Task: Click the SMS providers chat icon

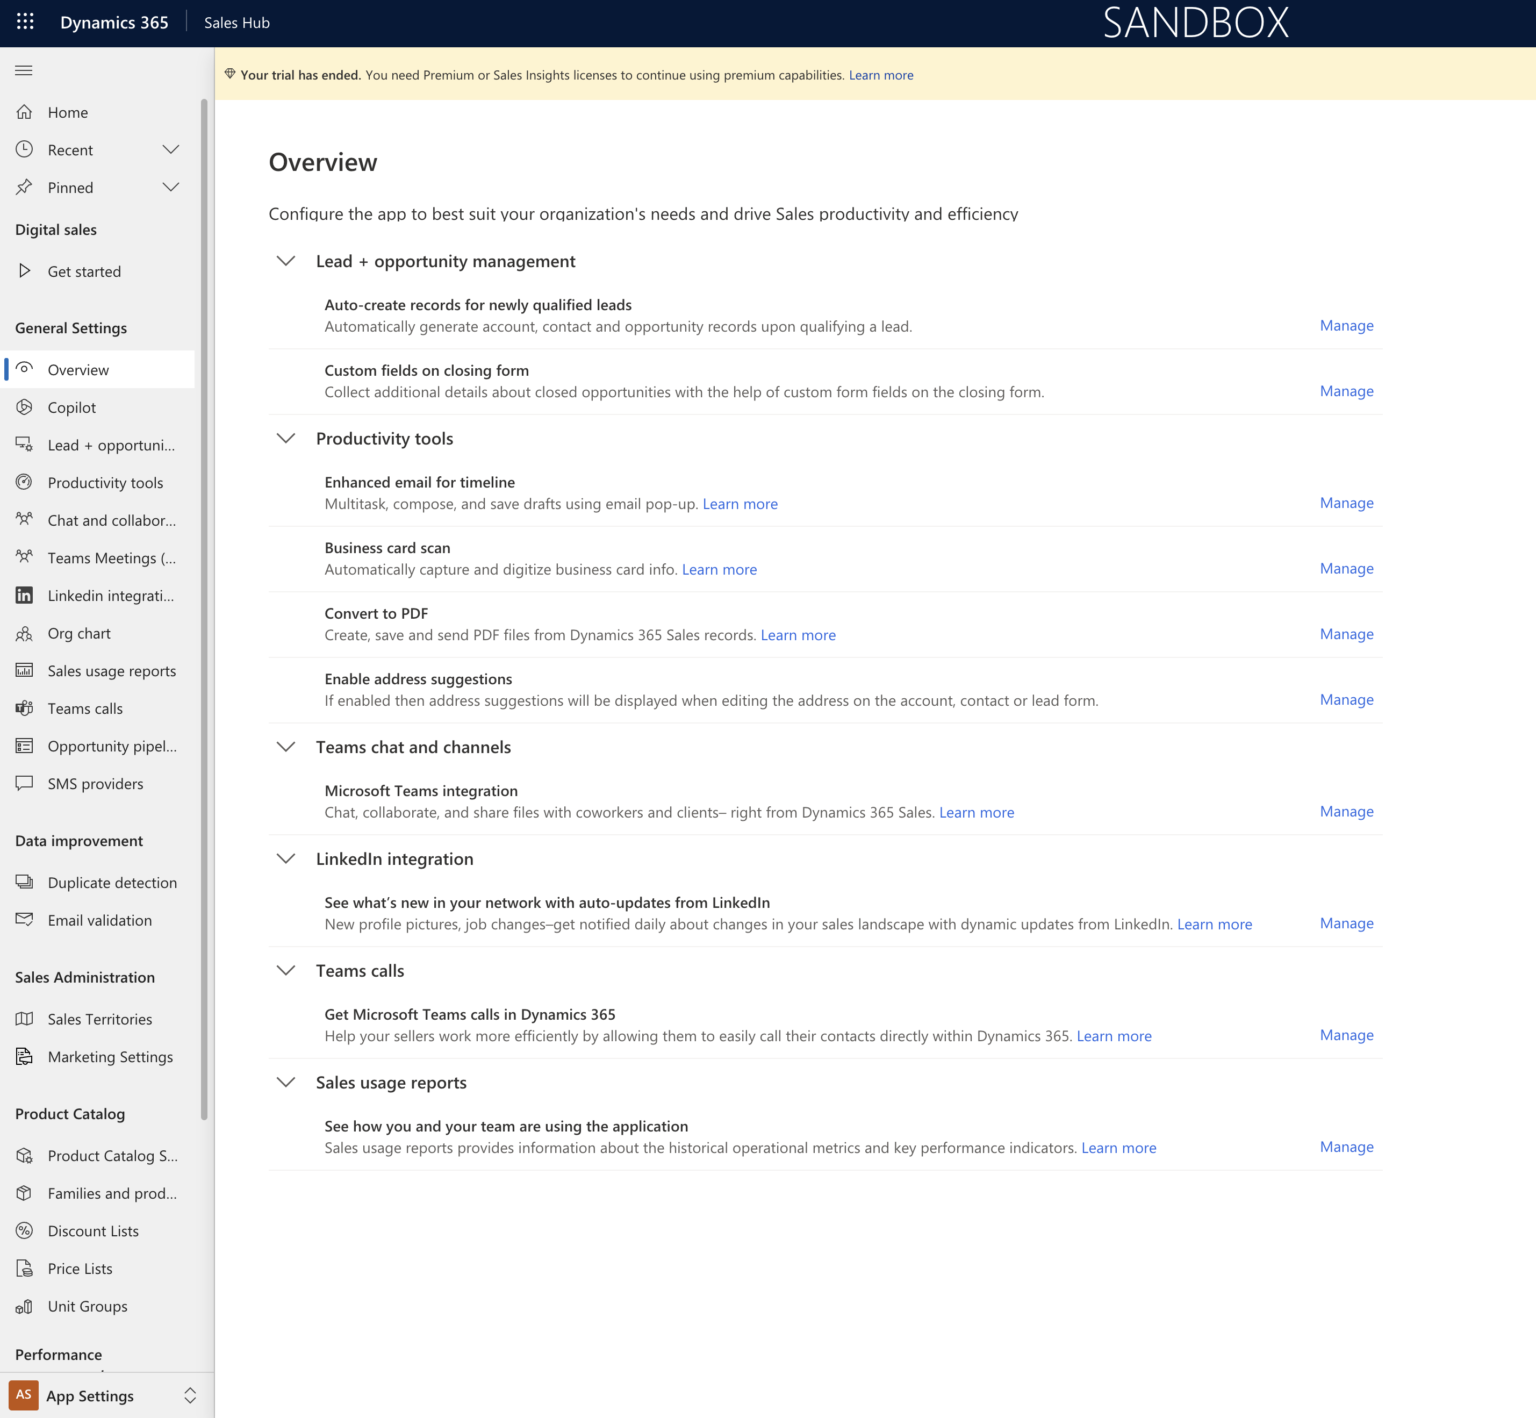Action: click(24, 783)
